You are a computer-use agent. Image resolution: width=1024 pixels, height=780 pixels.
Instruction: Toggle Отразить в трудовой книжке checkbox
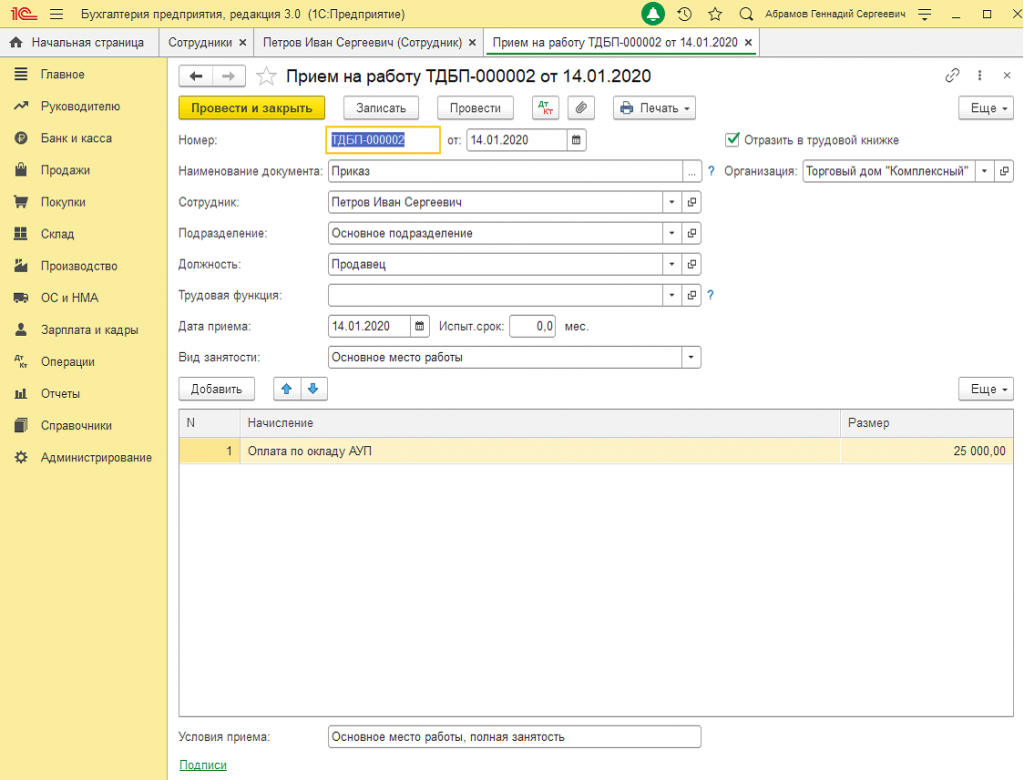click(x=732, y=140)
